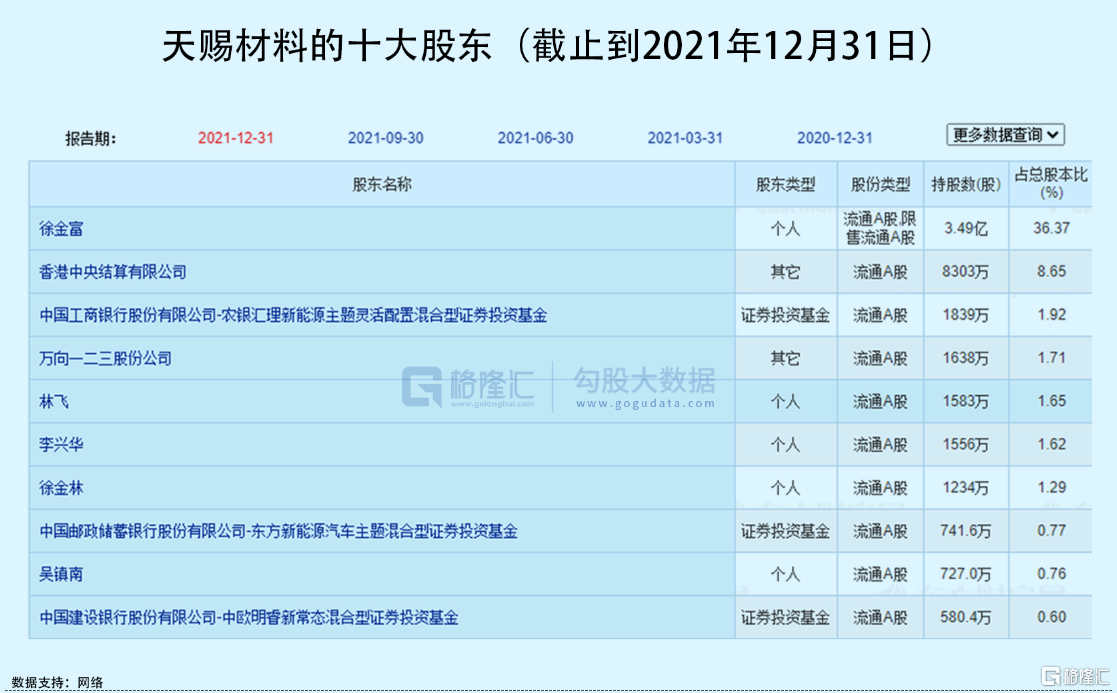Screen dimensions: 1117x693
Task: Select the 1583万 shares cell
Action: [x=966, y=402]
